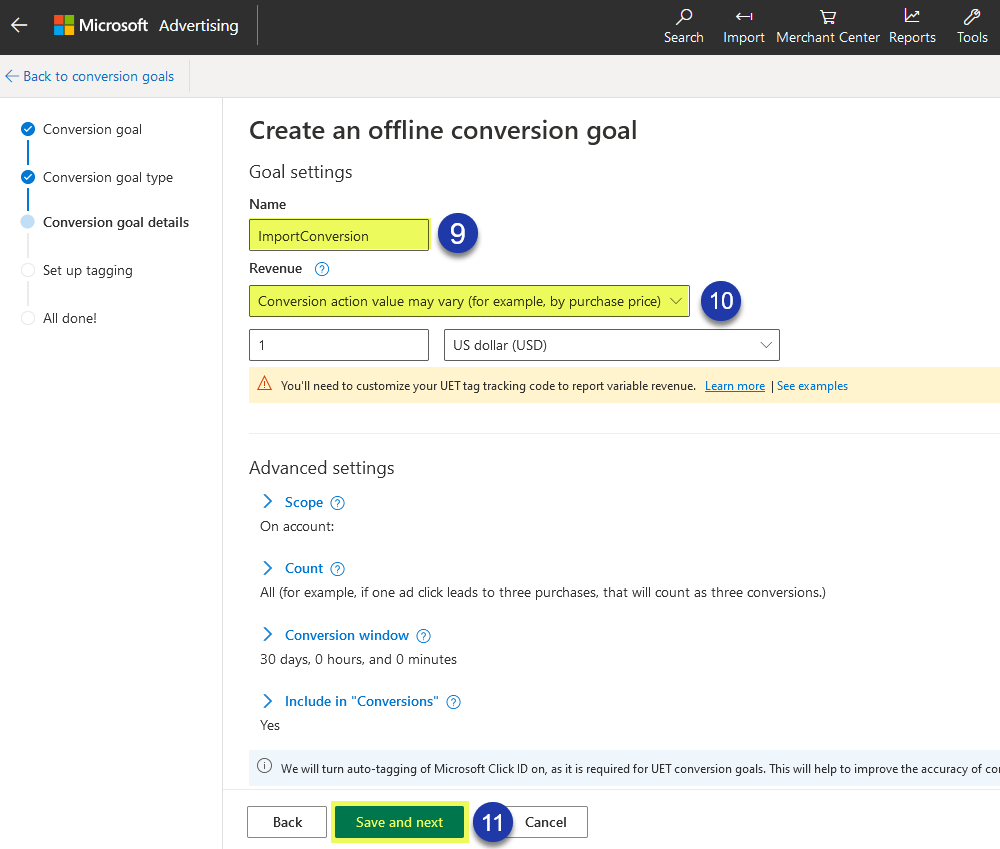The height and width of the screenshot is (849, 1000).
Task: Open the Revenue help tooltip
Action: 319,268
